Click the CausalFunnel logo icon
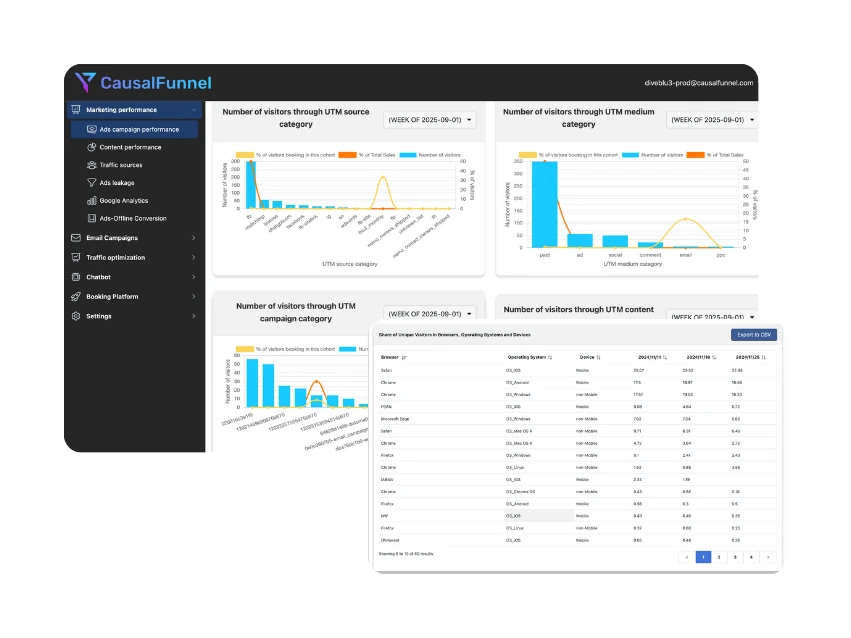 click(x=86, y=82)
